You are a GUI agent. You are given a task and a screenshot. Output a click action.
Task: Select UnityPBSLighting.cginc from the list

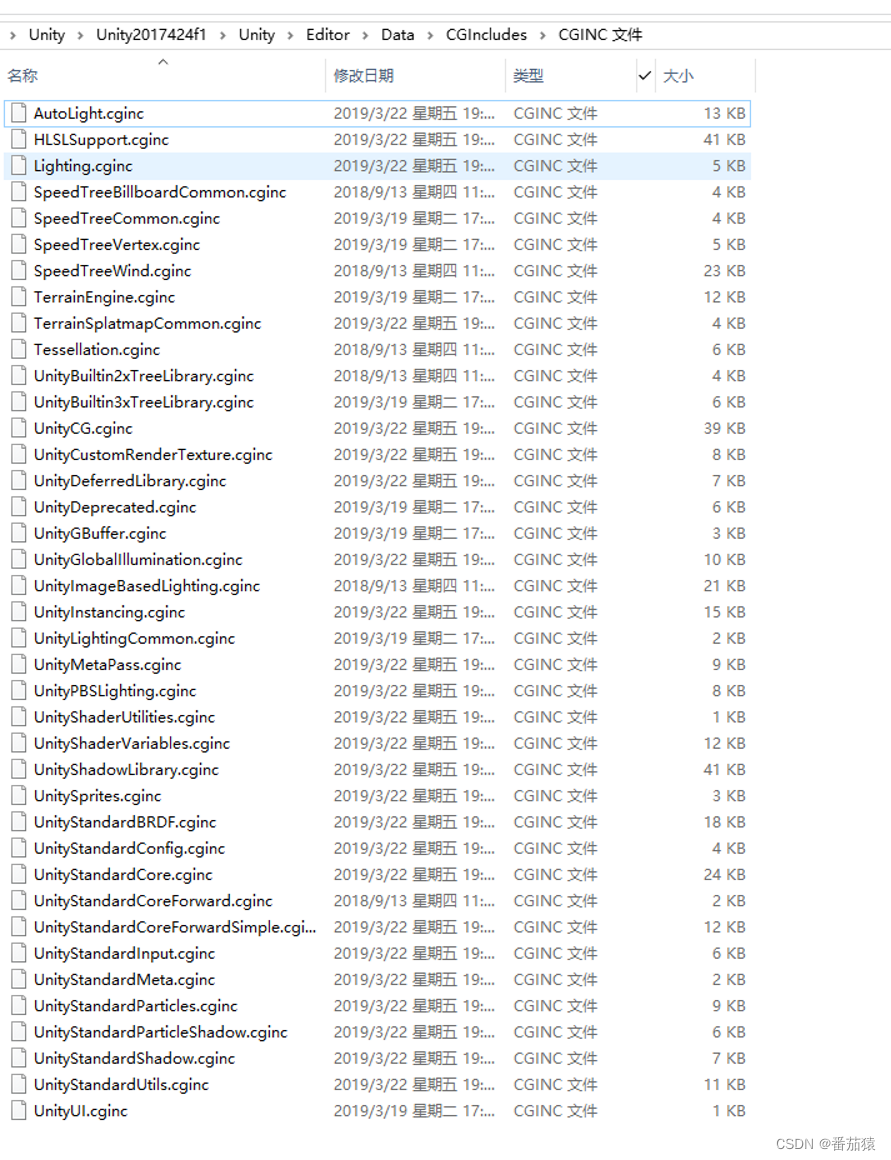click(x=115, y=690)
